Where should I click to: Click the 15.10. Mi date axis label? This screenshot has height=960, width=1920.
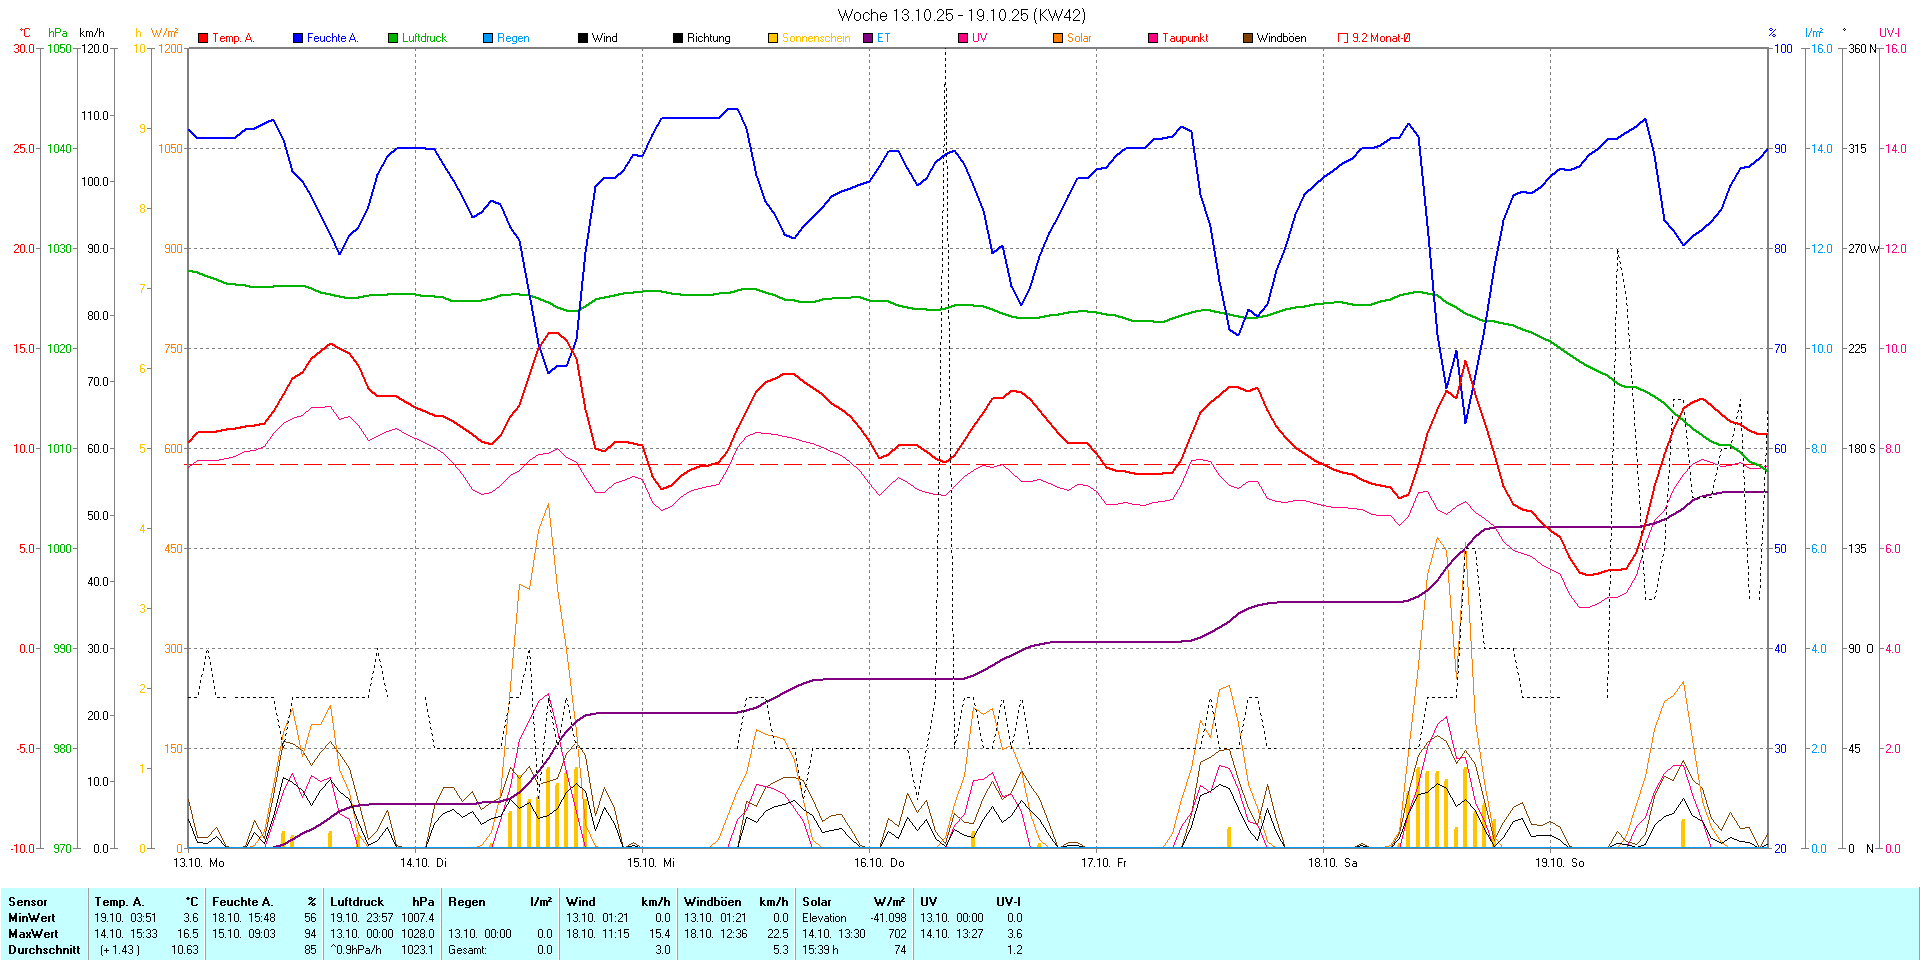tap(651, 863)
